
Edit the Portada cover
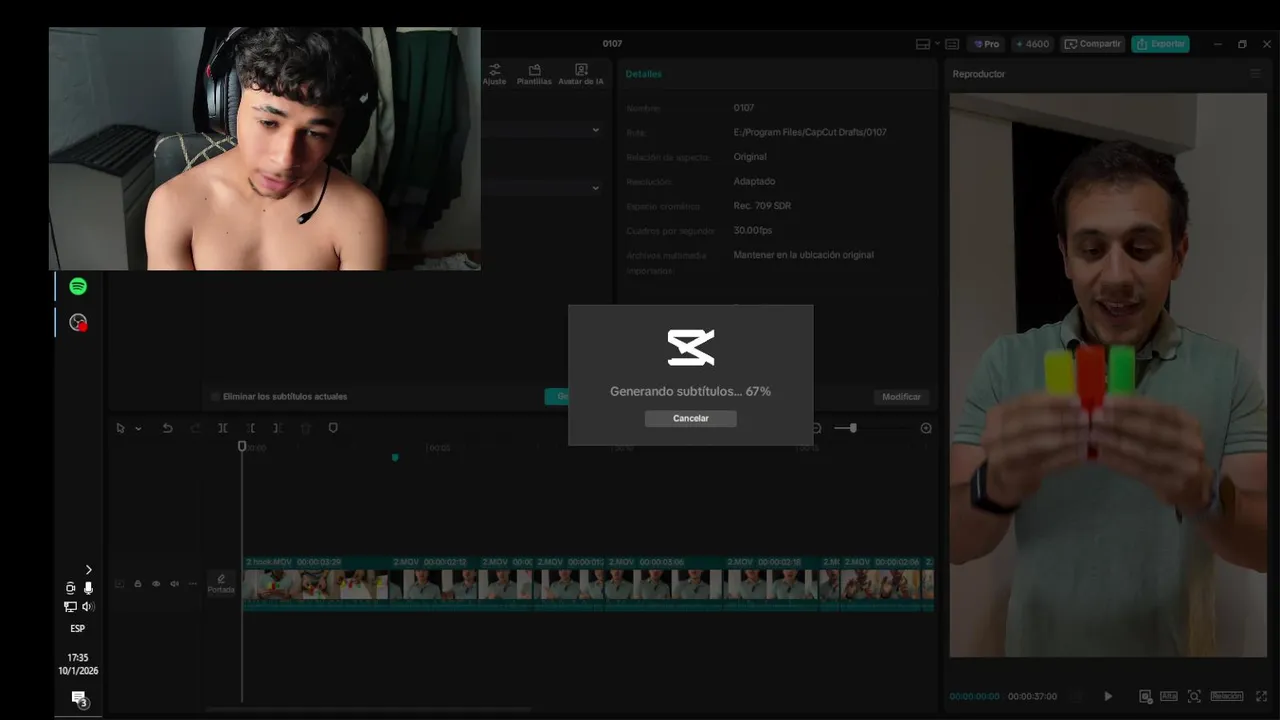[221, 584]
